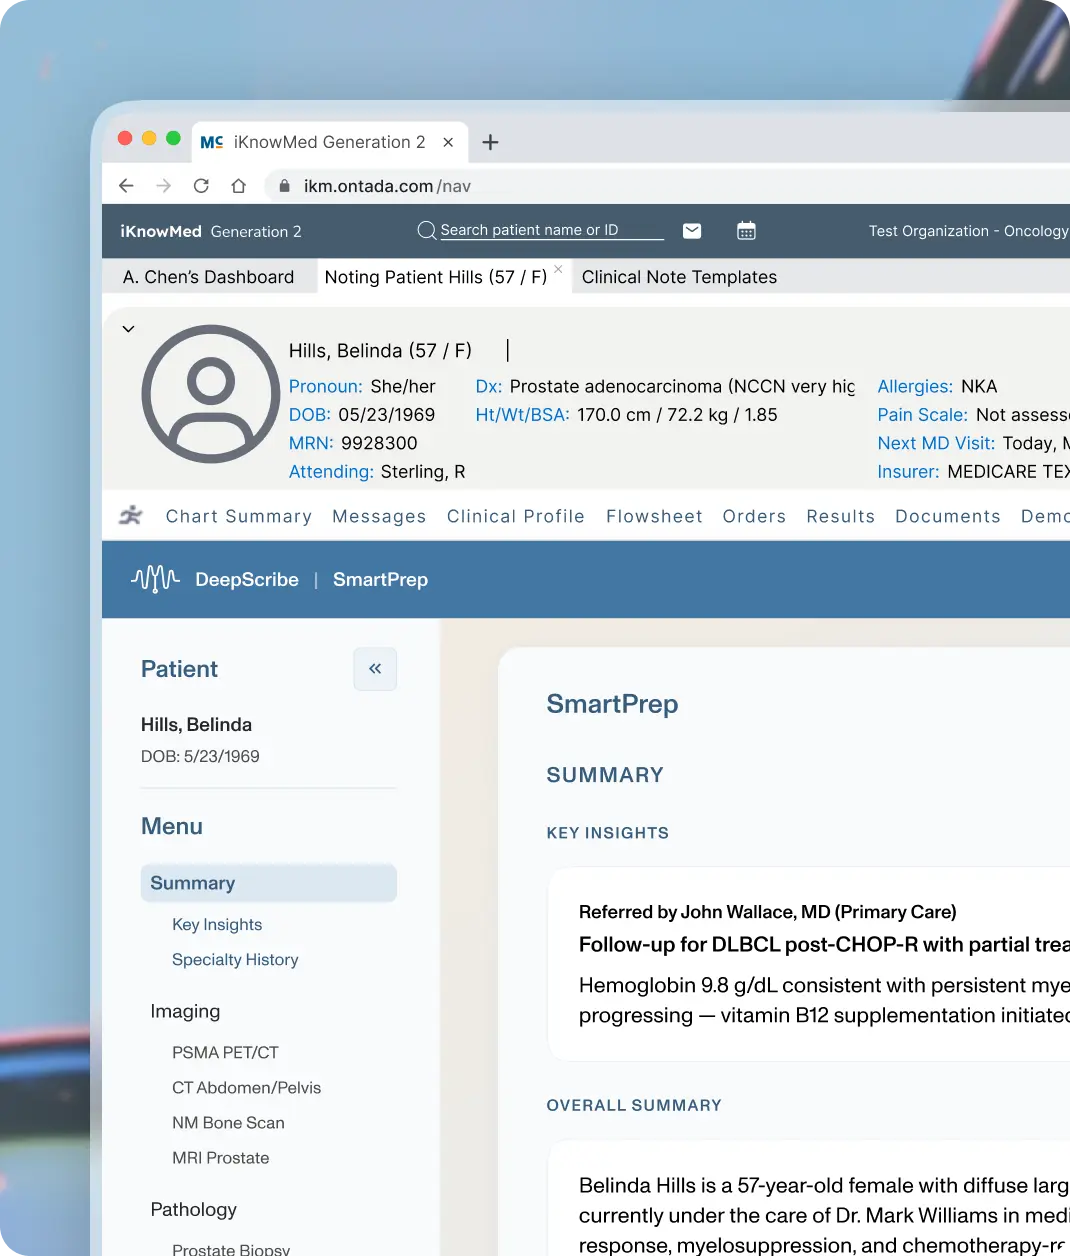Click the running figure icon beside Chart Summary
The height and width of the screenshot is (1256, 1070).
pos(131,516)
